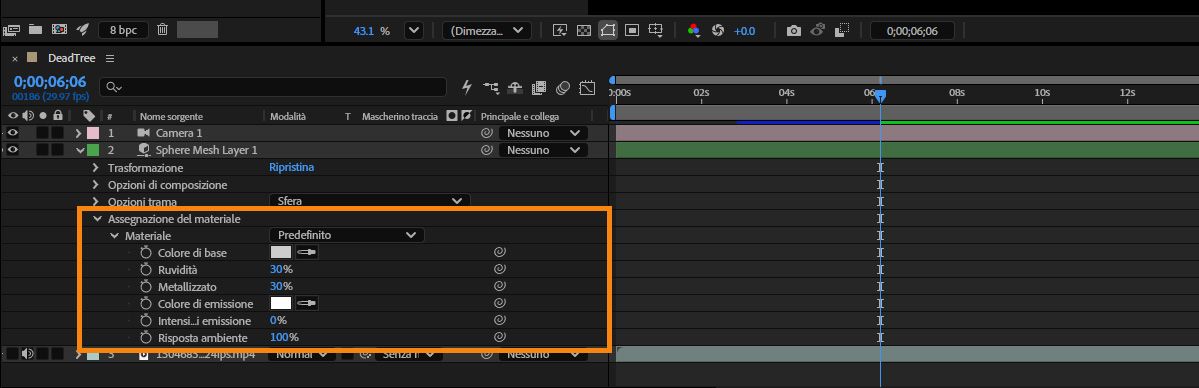Take a snapshot with camera icon
Screen dimensions: 1199x388
click(794, 31)
